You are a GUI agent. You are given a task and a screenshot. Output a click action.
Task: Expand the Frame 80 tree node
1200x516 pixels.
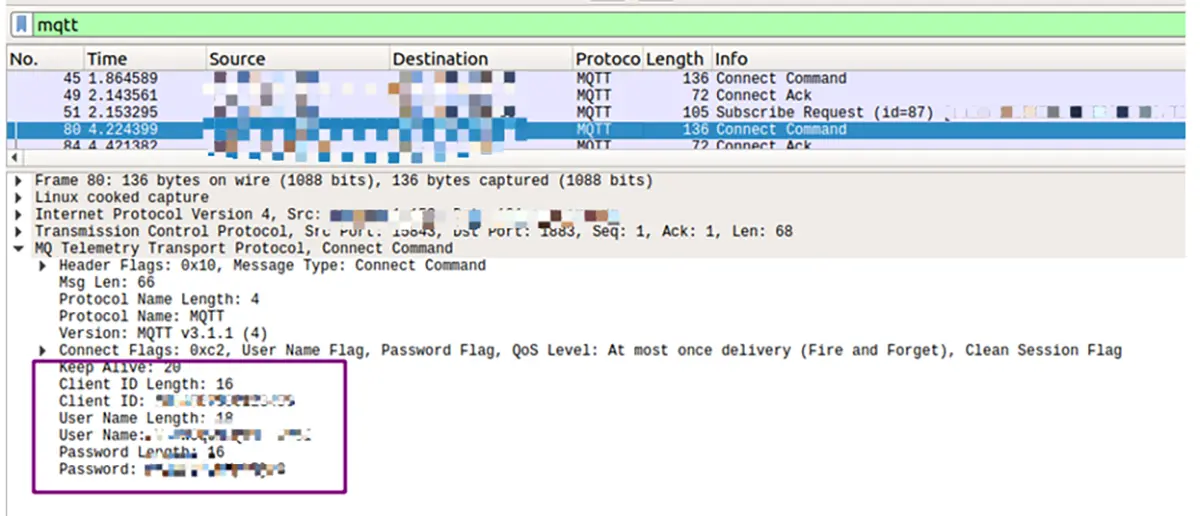click(x=18, y=181)
